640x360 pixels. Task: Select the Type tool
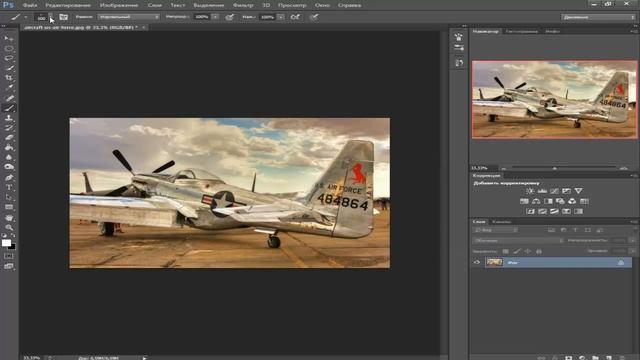tap(9, 187)
